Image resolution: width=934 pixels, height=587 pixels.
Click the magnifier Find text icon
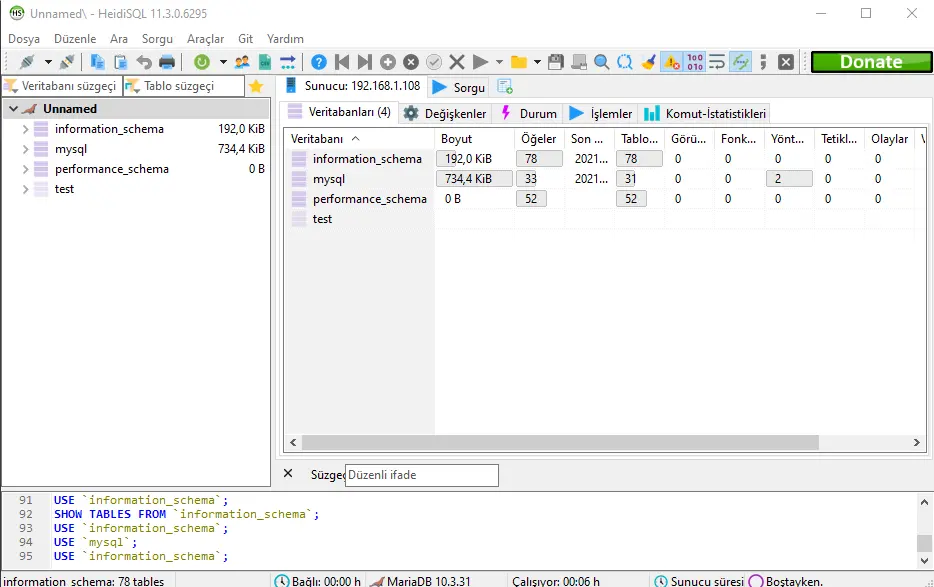602,61
